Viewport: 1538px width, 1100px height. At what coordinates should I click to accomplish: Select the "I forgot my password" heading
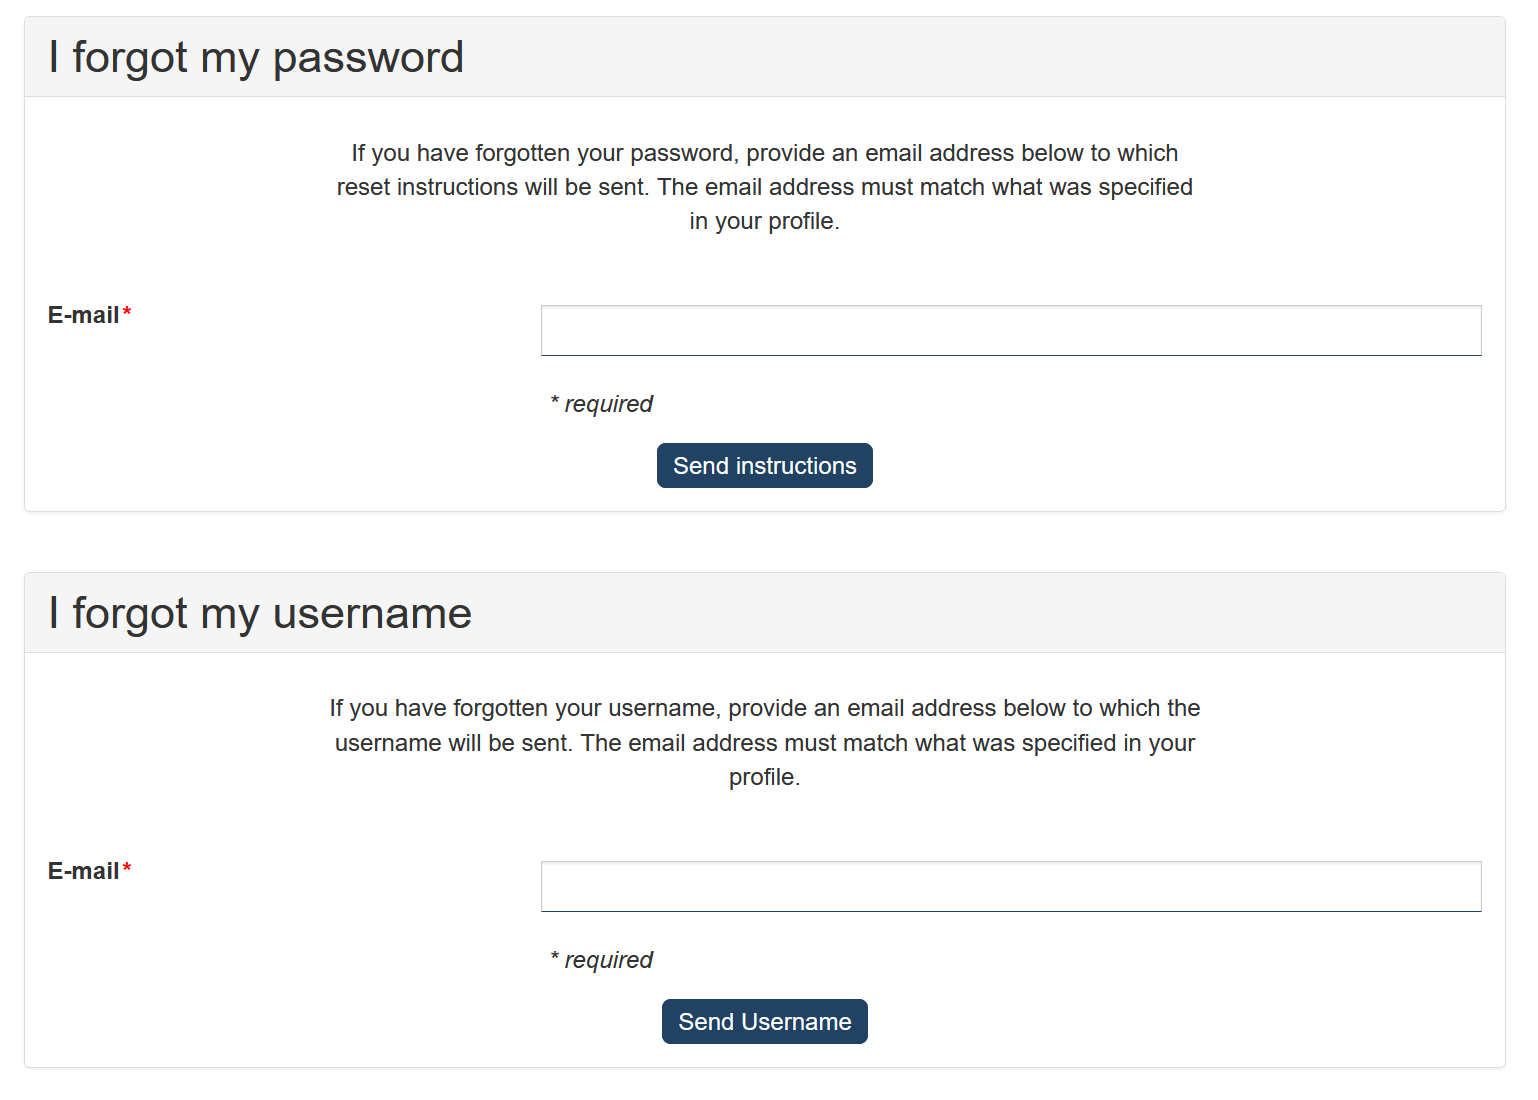[256, 58]
